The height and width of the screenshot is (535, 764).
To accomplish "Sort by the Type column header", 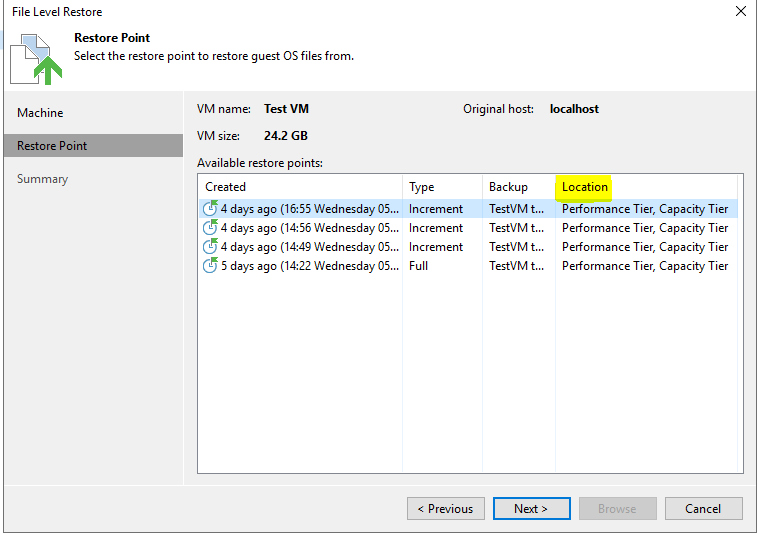I will [442, 187].
